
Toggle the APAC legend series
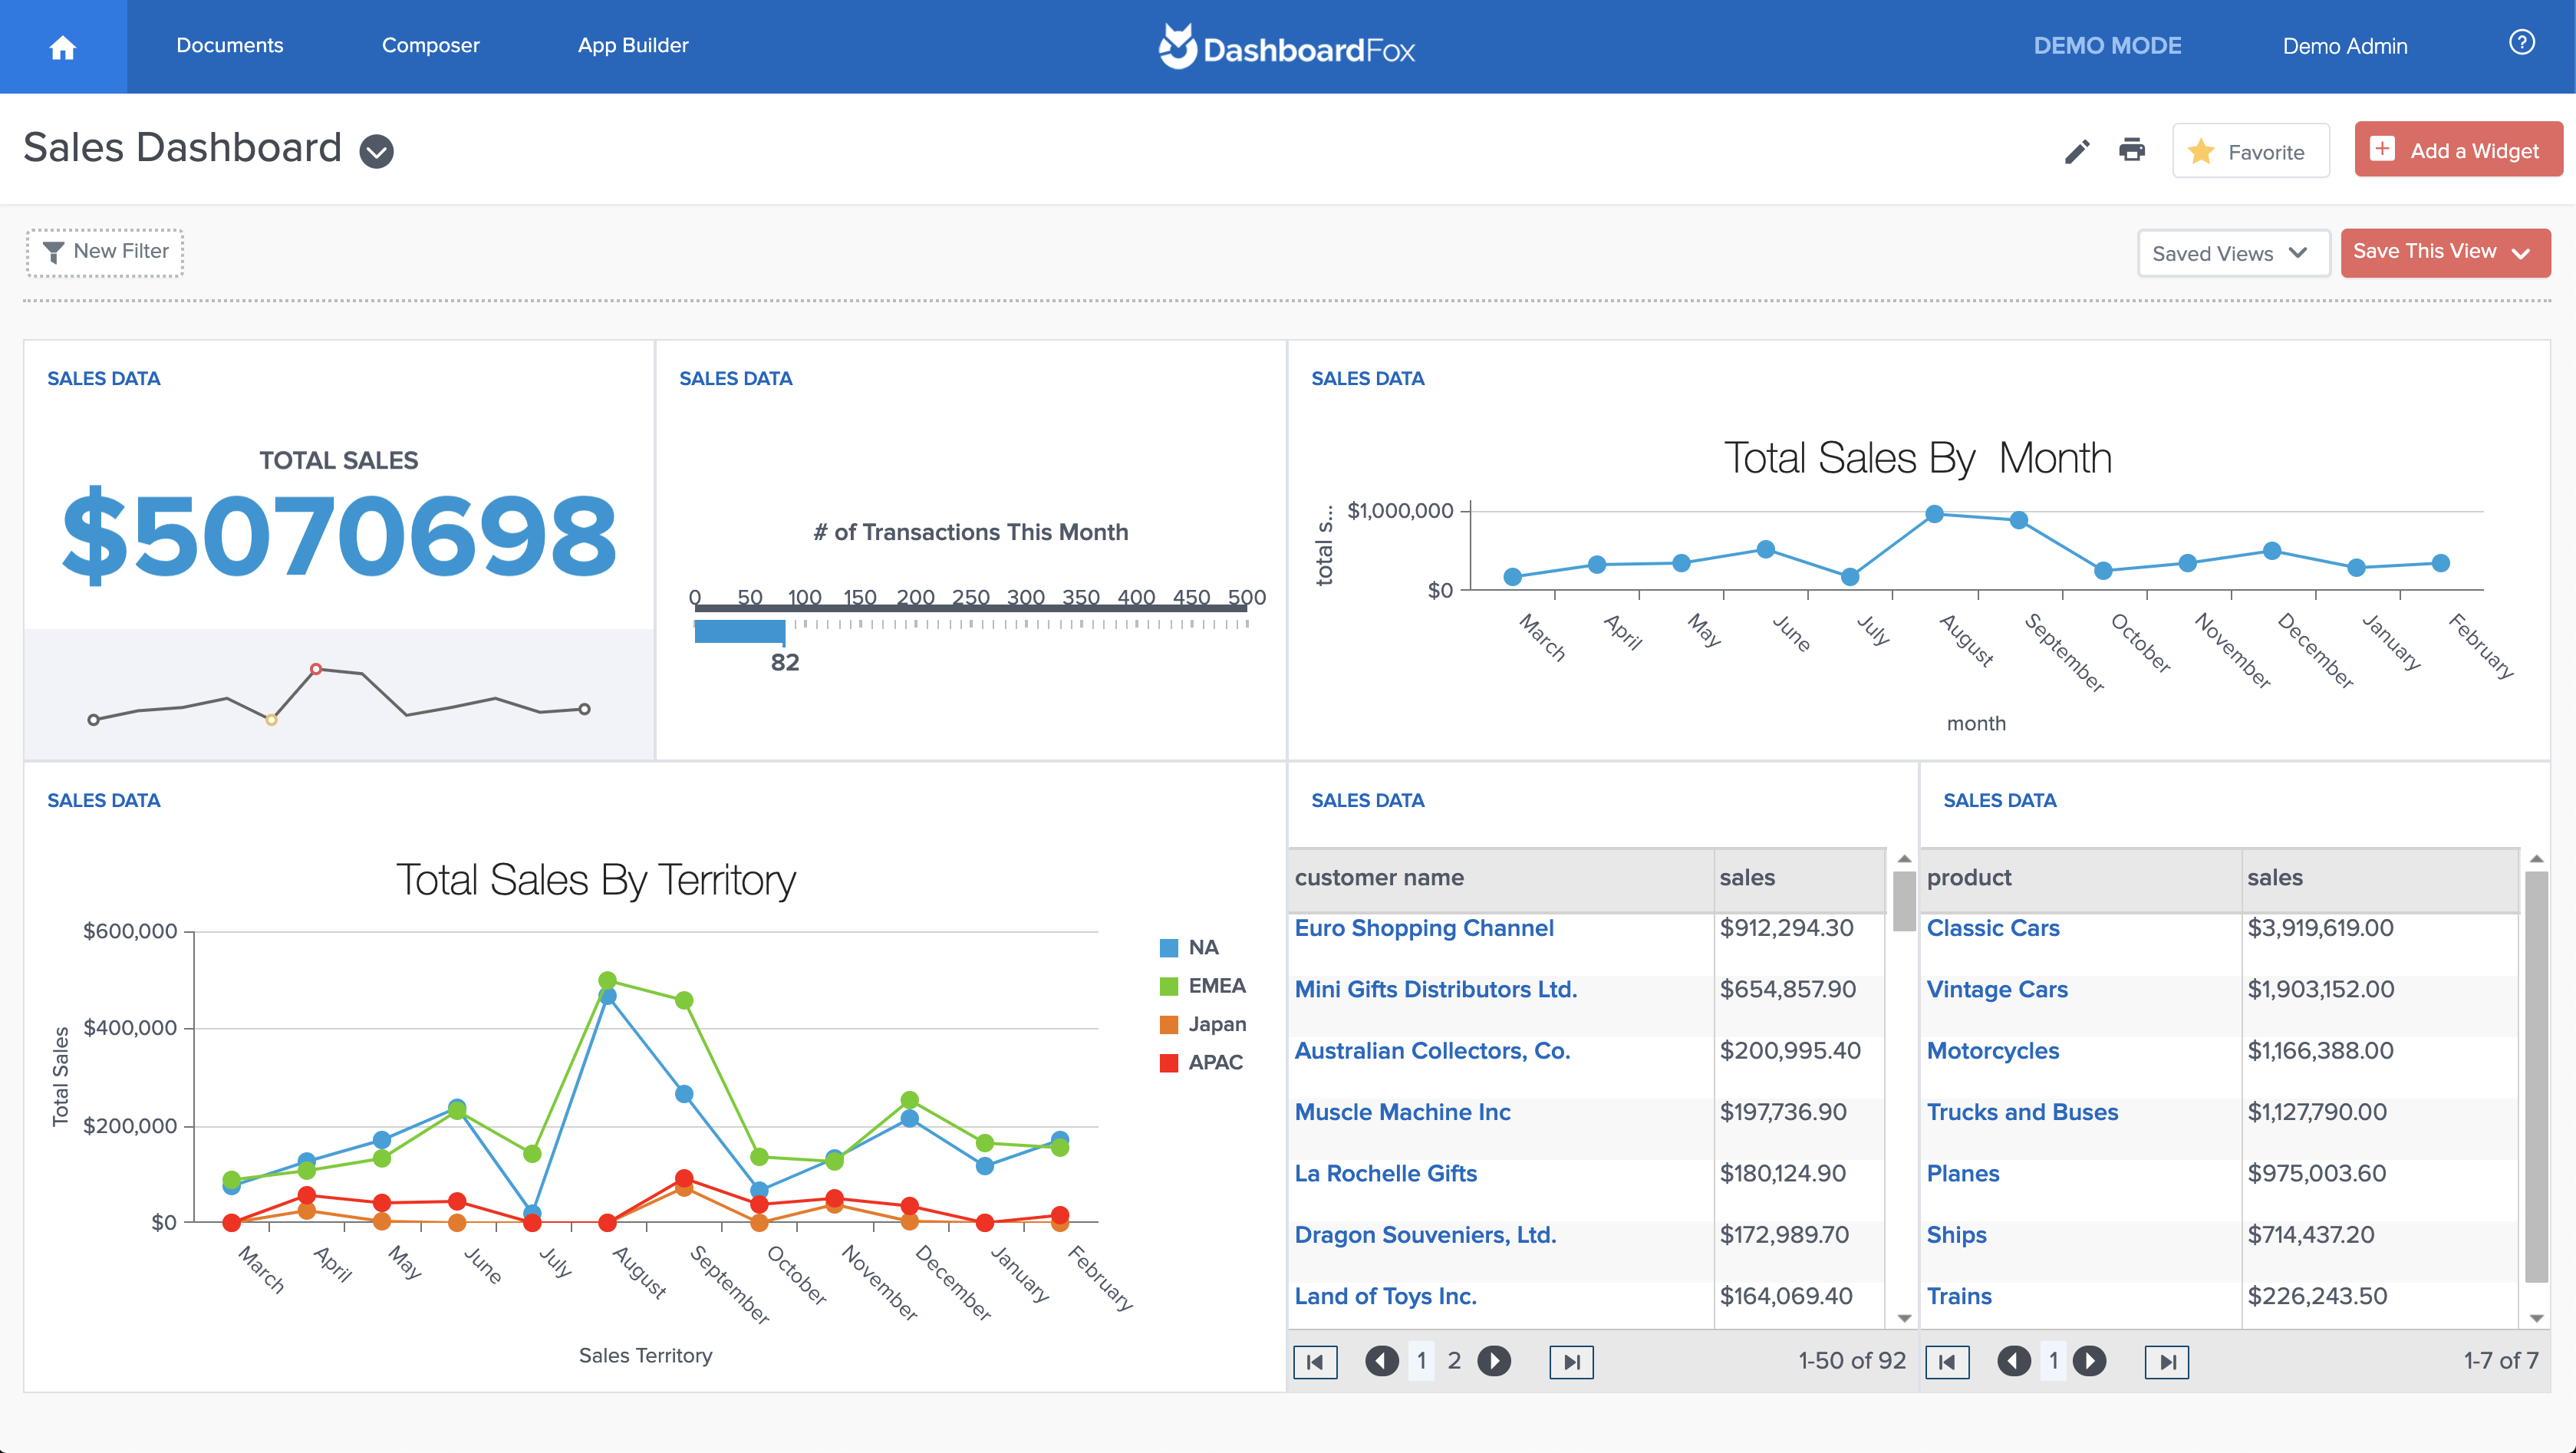point(1214,1062)
